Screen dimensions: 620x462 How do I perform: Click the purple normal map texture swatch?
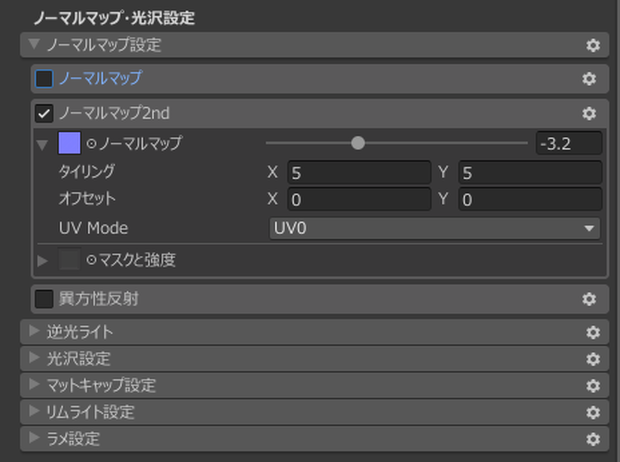[x=70, y=143]
